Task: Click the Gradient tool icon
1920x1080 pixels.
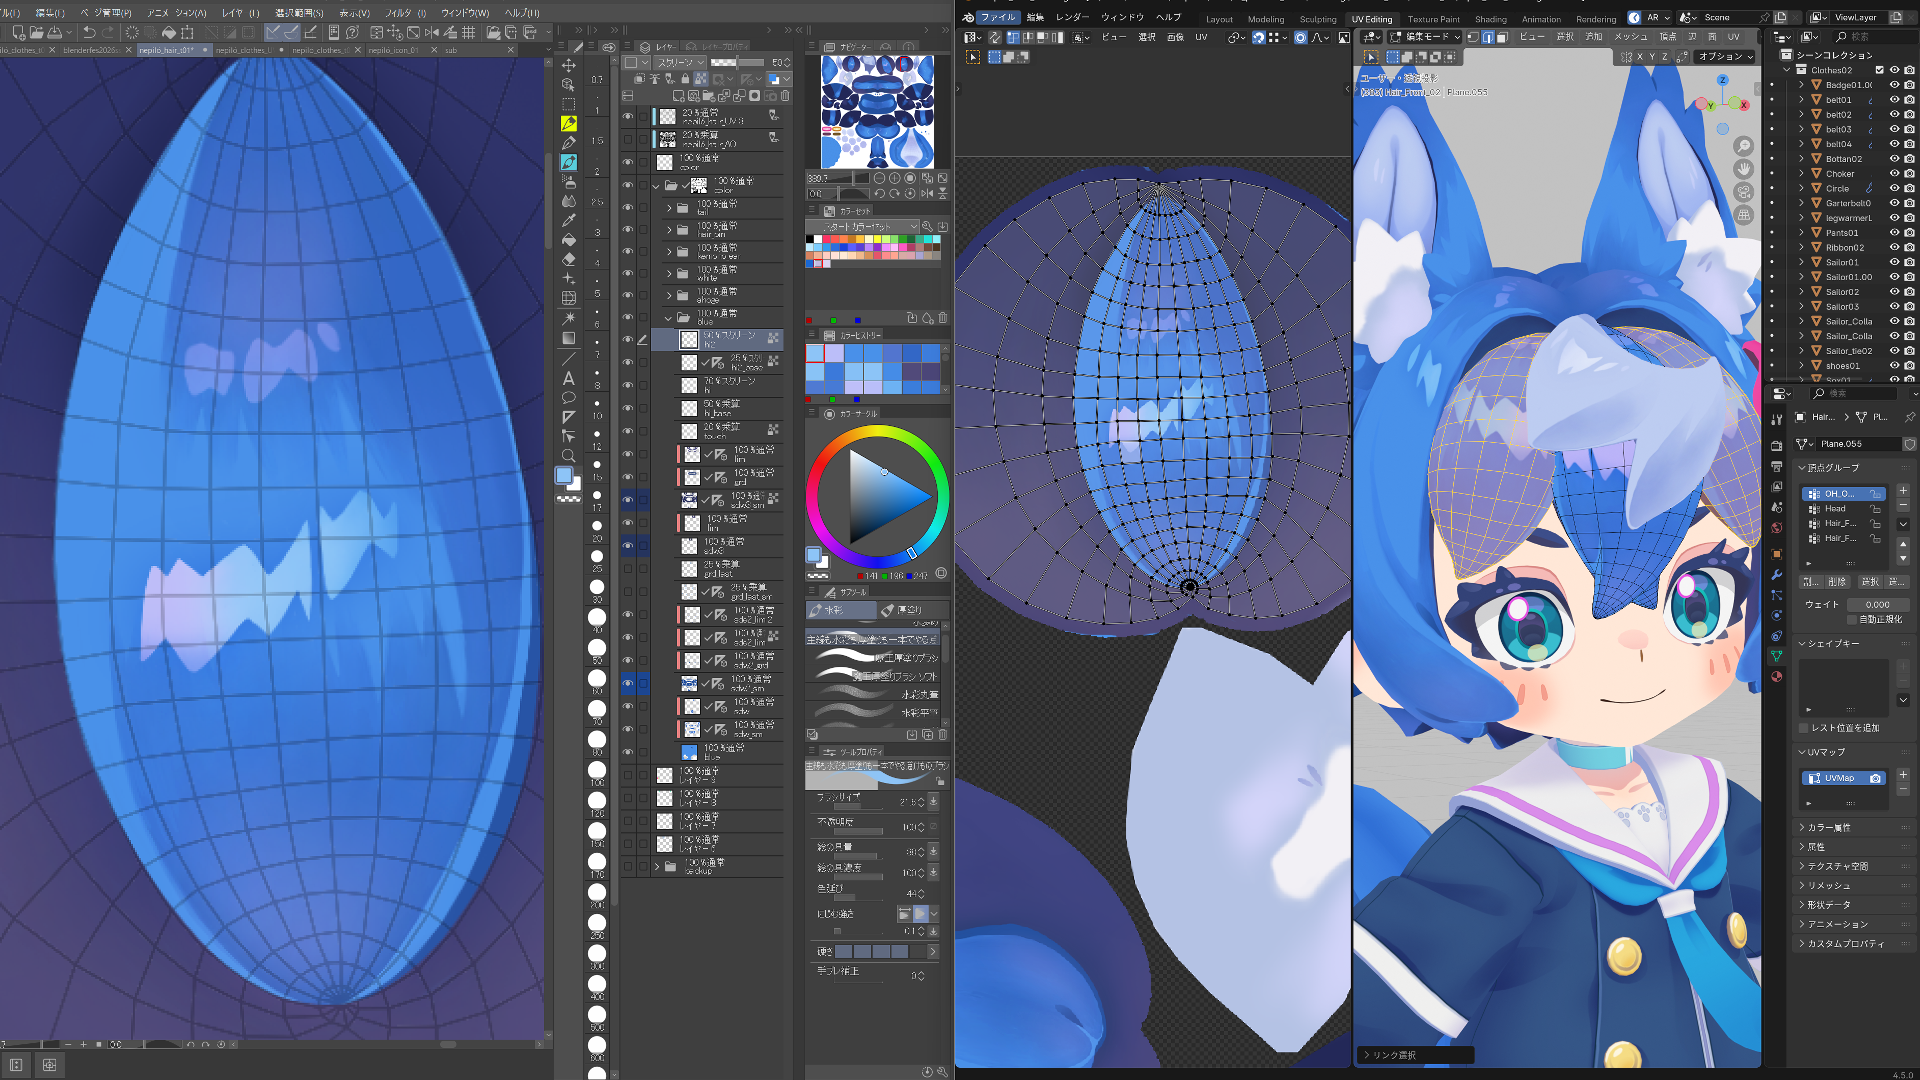Action: point(569,338)
